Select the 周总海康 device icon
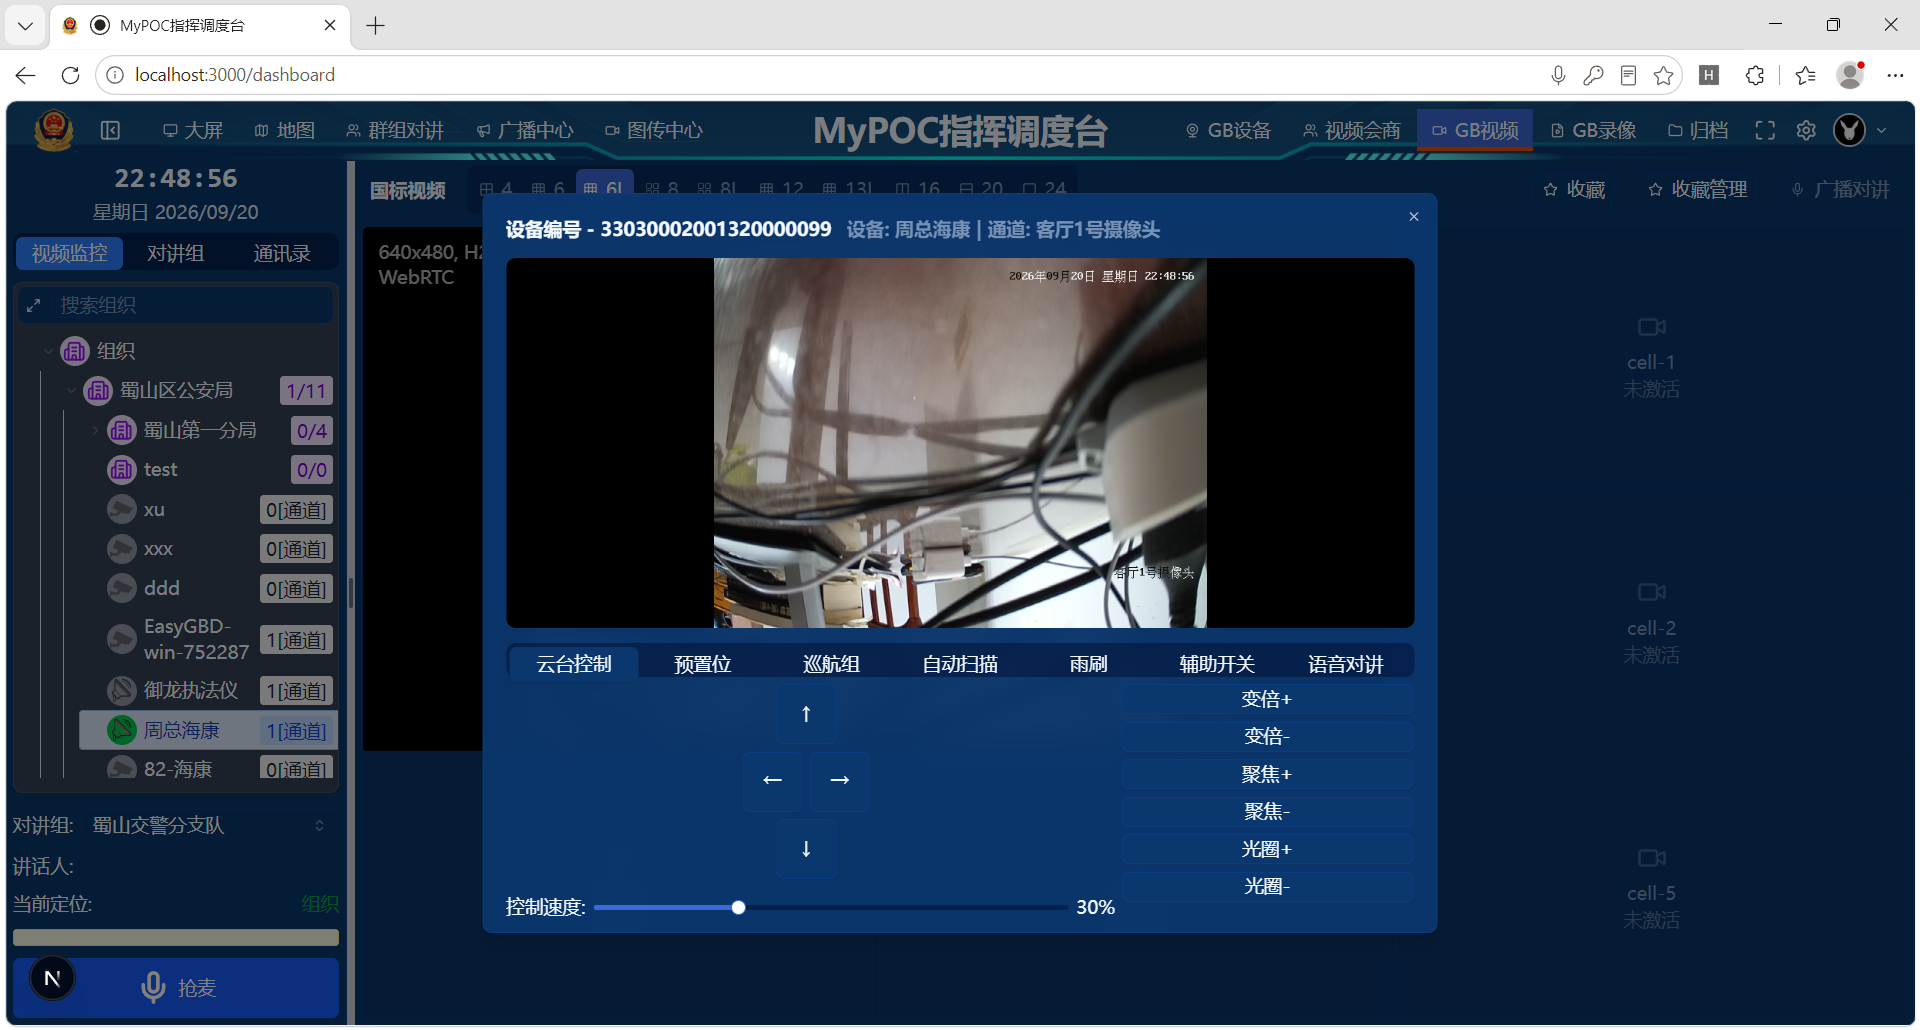This screenshot has width=1920, height=1030. [x=122, y=730]
